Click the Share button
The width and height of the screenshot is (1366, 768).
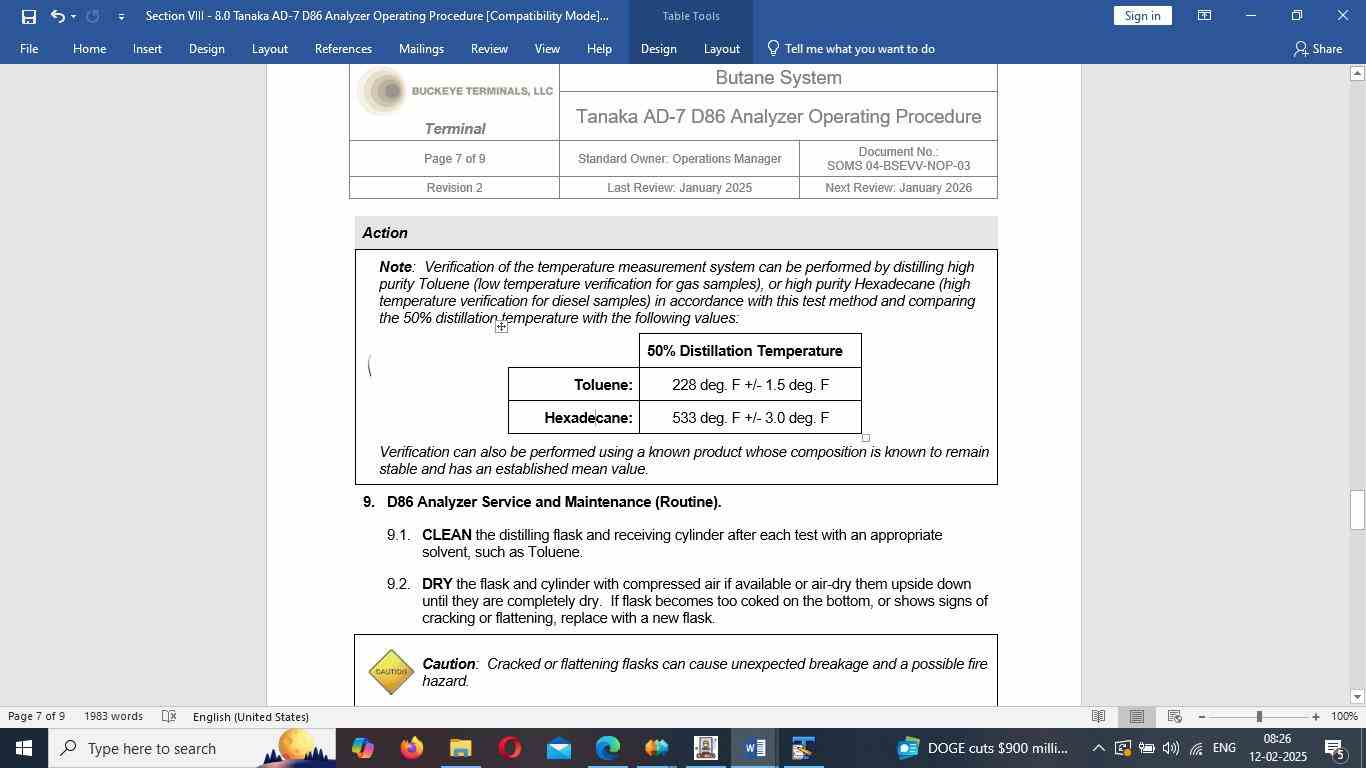pyautogui.click(x=1317, y=48)
